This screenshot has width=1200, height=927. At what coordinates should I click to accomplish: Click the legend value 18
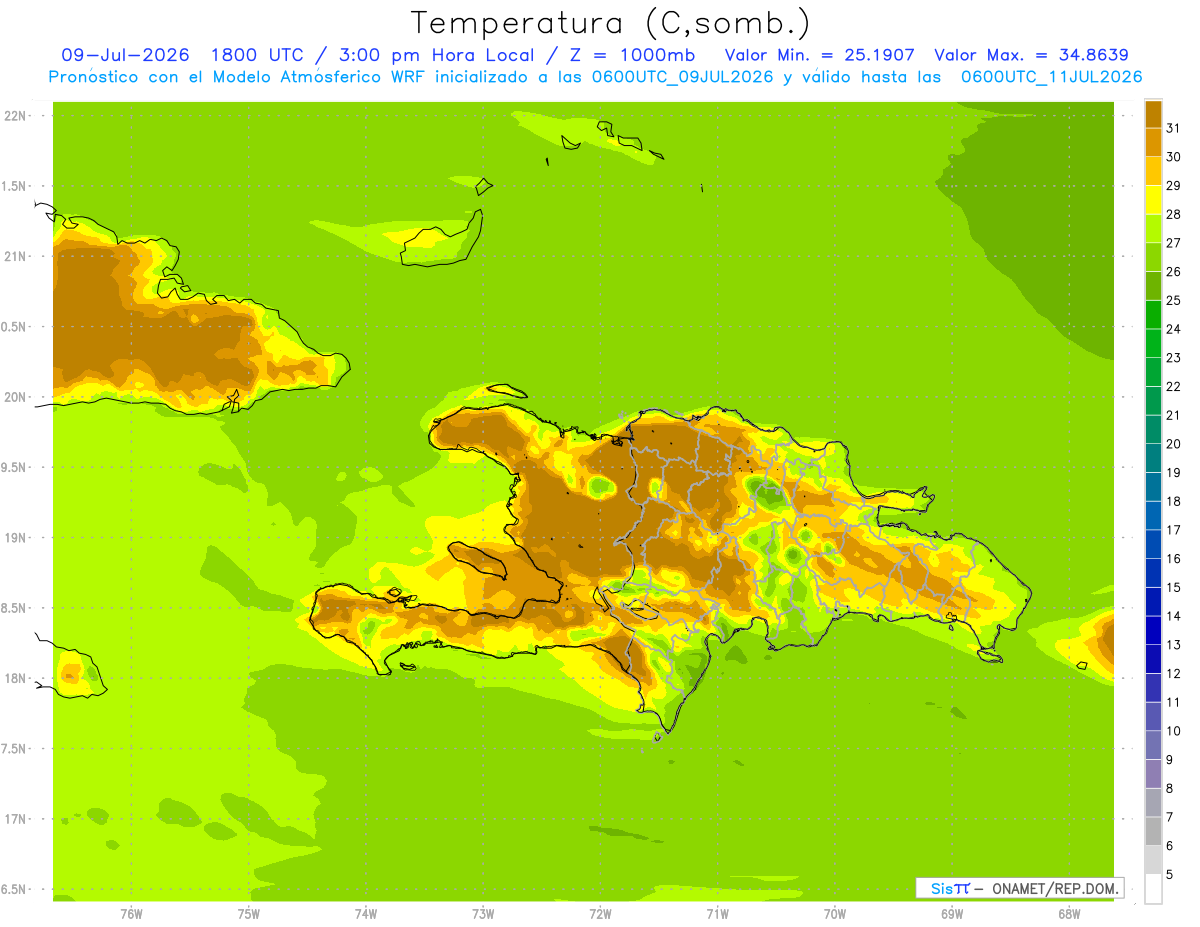click(x=1173, y=501)
